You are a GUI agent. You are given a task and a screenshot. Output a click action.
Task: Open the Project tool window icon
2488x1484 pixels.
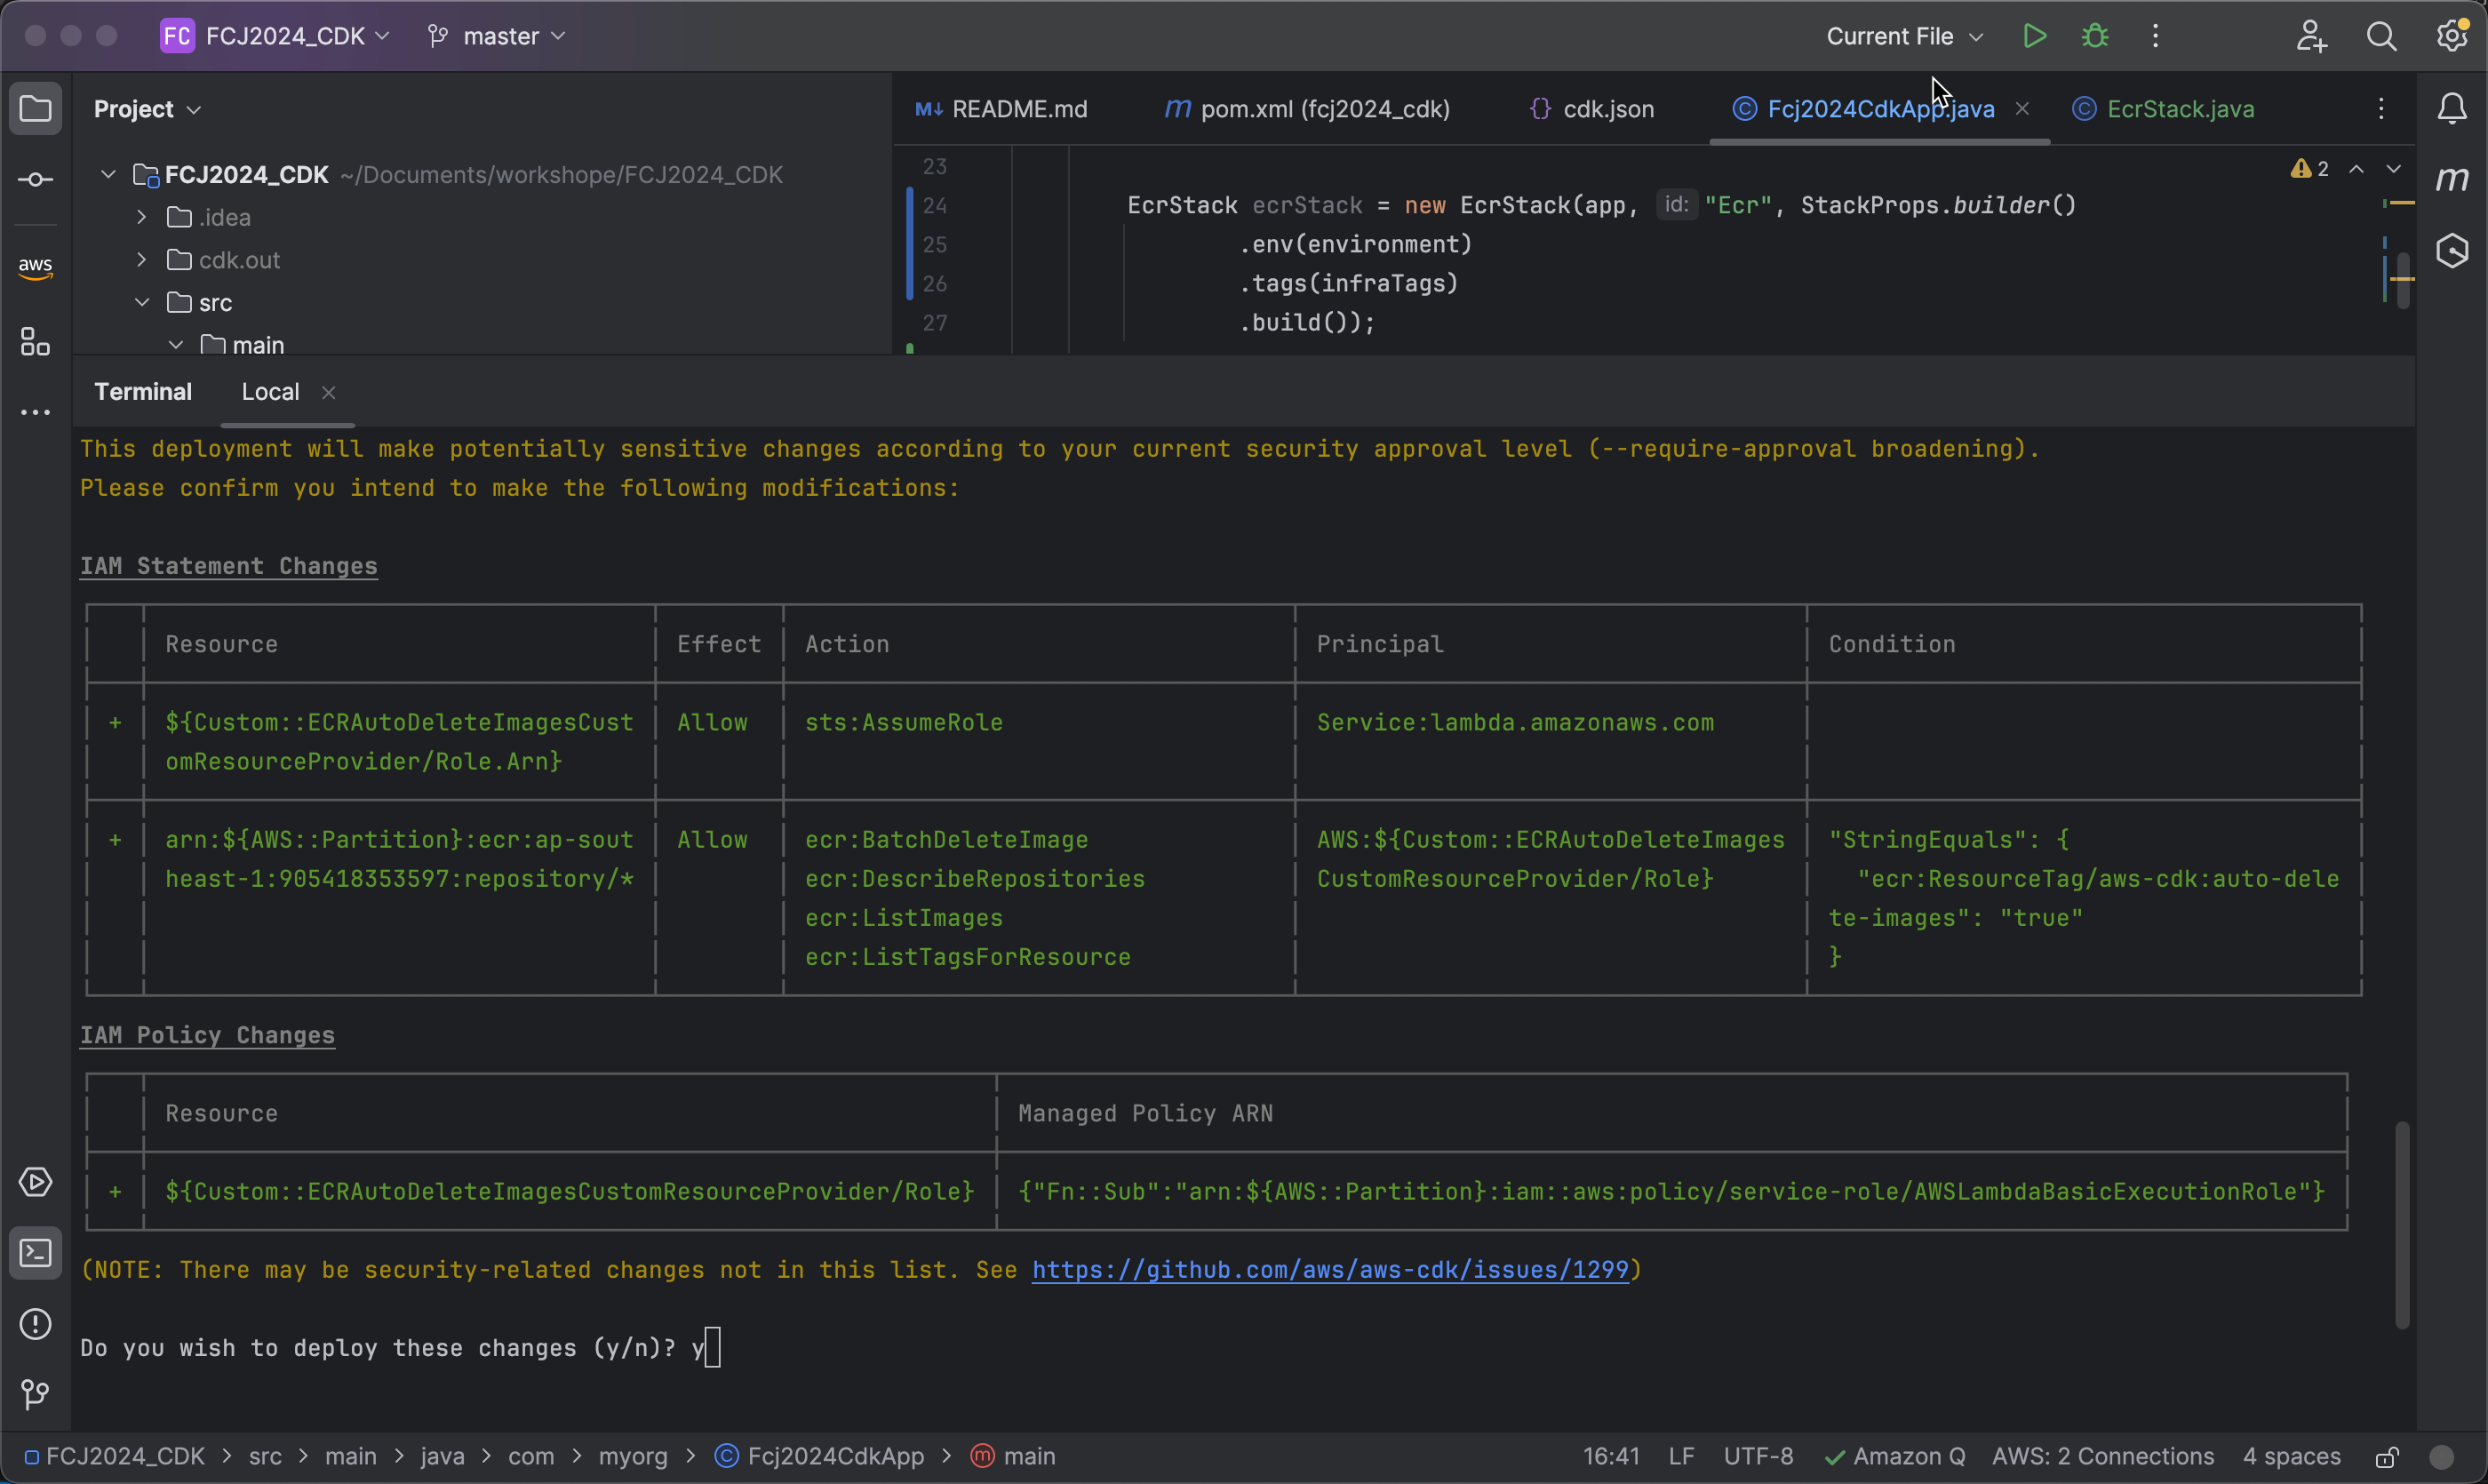[36, 108]
